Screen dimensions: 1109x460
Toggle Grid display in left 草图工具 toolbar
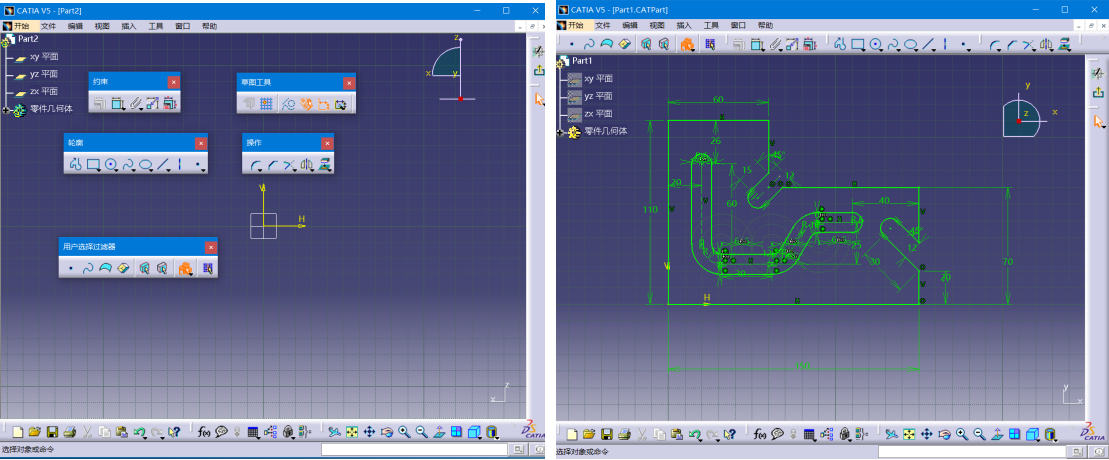pos(267,104)
